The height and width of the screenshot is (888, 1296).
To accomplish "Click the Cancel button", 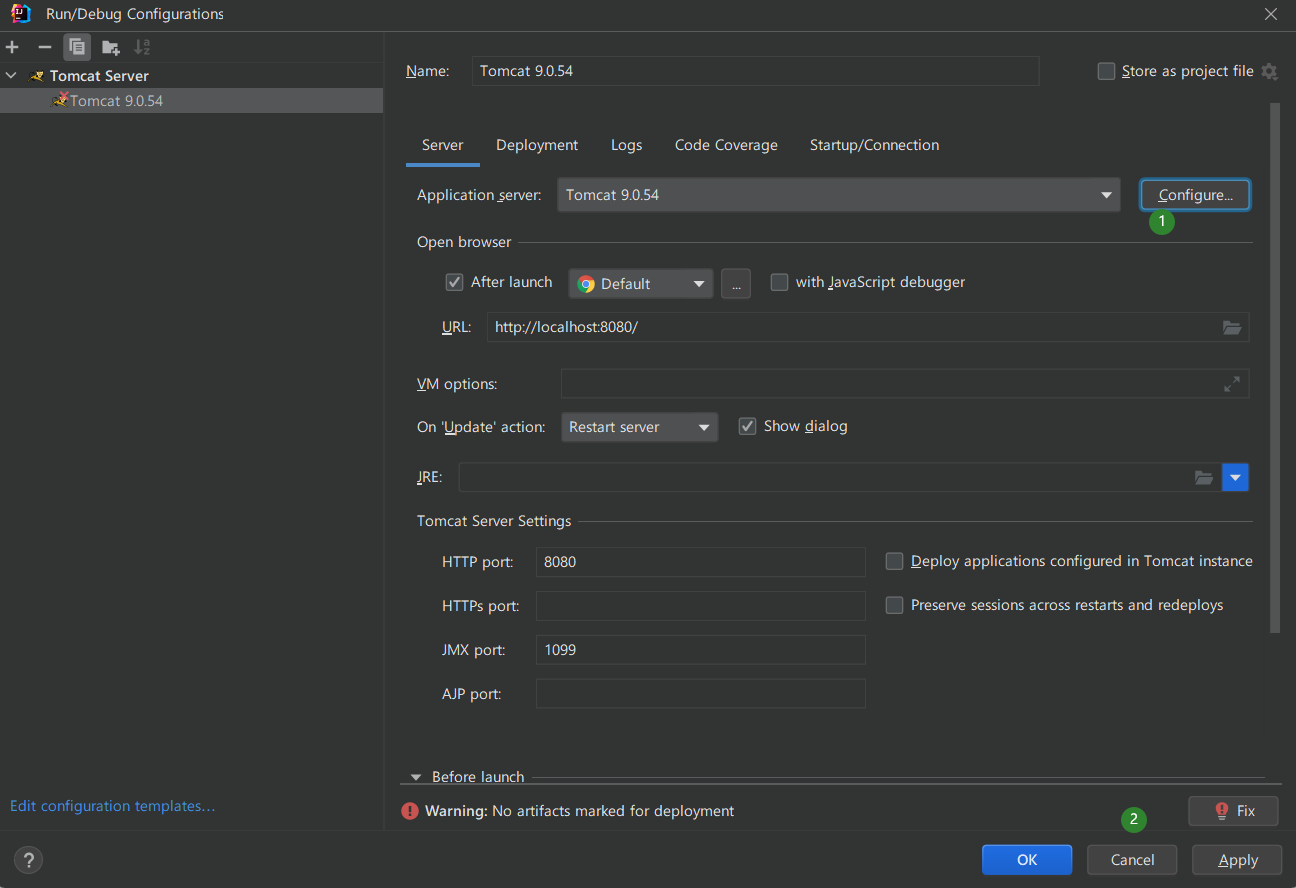I will coord(1132,860).
